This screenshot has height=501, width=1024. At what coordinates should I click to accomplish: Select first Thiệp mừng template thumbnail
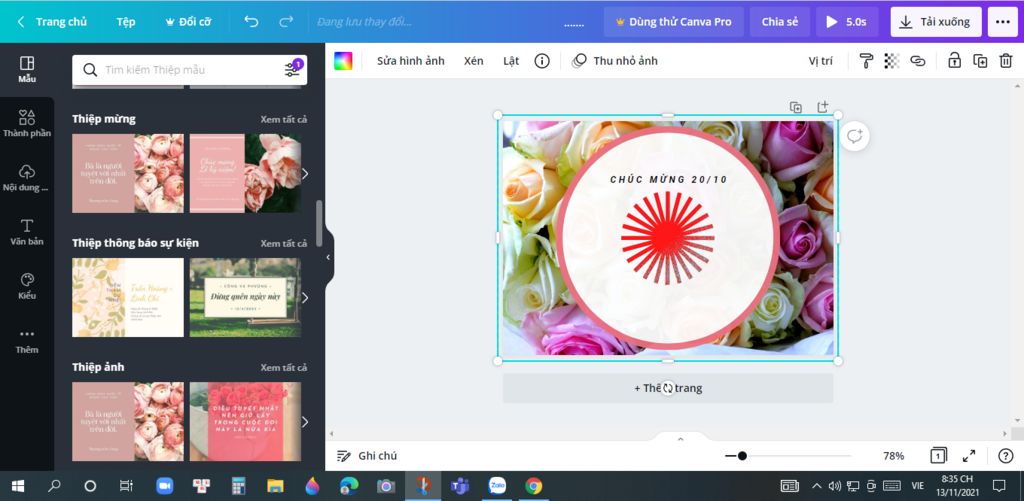tap(128, 173)
